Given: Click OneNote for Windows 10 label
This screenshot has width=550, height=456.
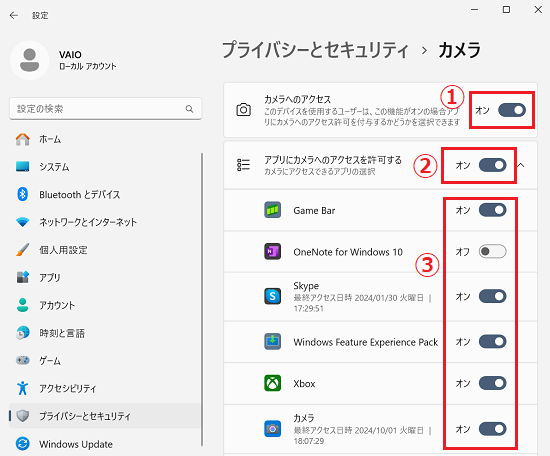Looking at the screenshot, I should tap(348, 252).
